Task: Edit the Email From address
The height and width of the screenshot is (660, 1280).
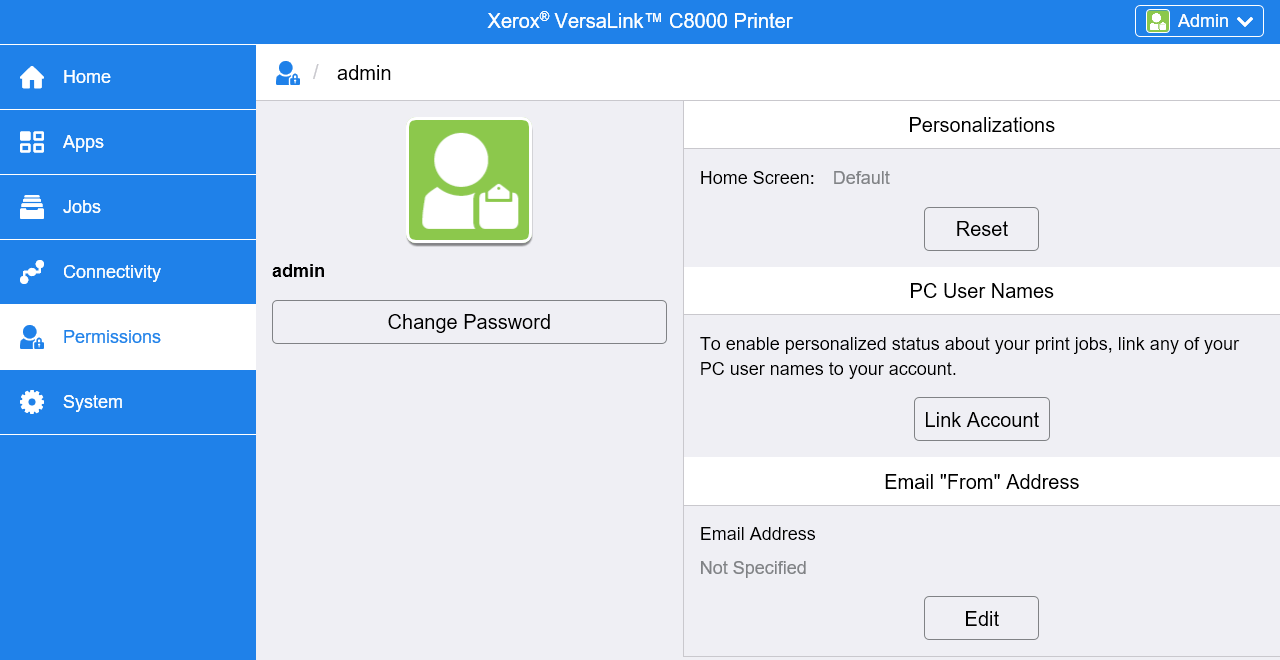Action: [981, 619]
